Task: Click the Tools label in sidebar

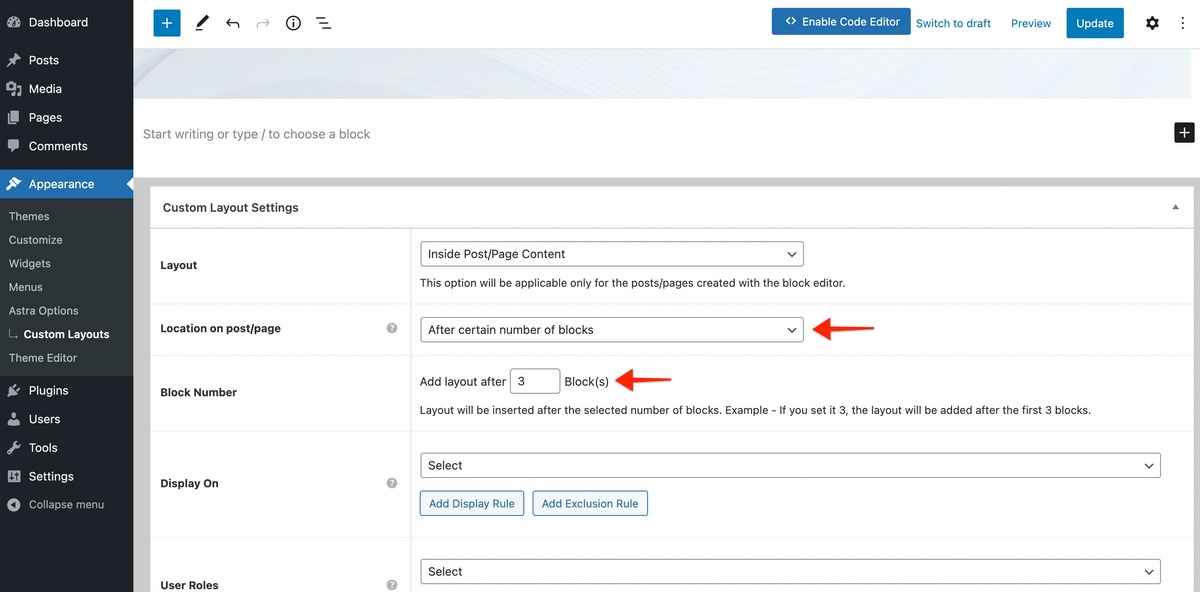Action: coord(43,447)
